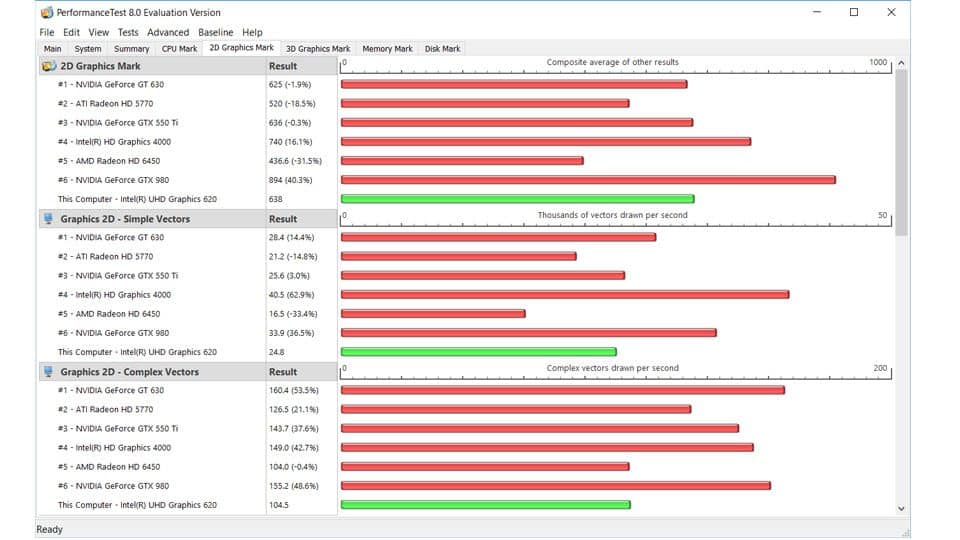Open the Tests menu
Viewport: 960px width, 540px height.
(127, 32)
